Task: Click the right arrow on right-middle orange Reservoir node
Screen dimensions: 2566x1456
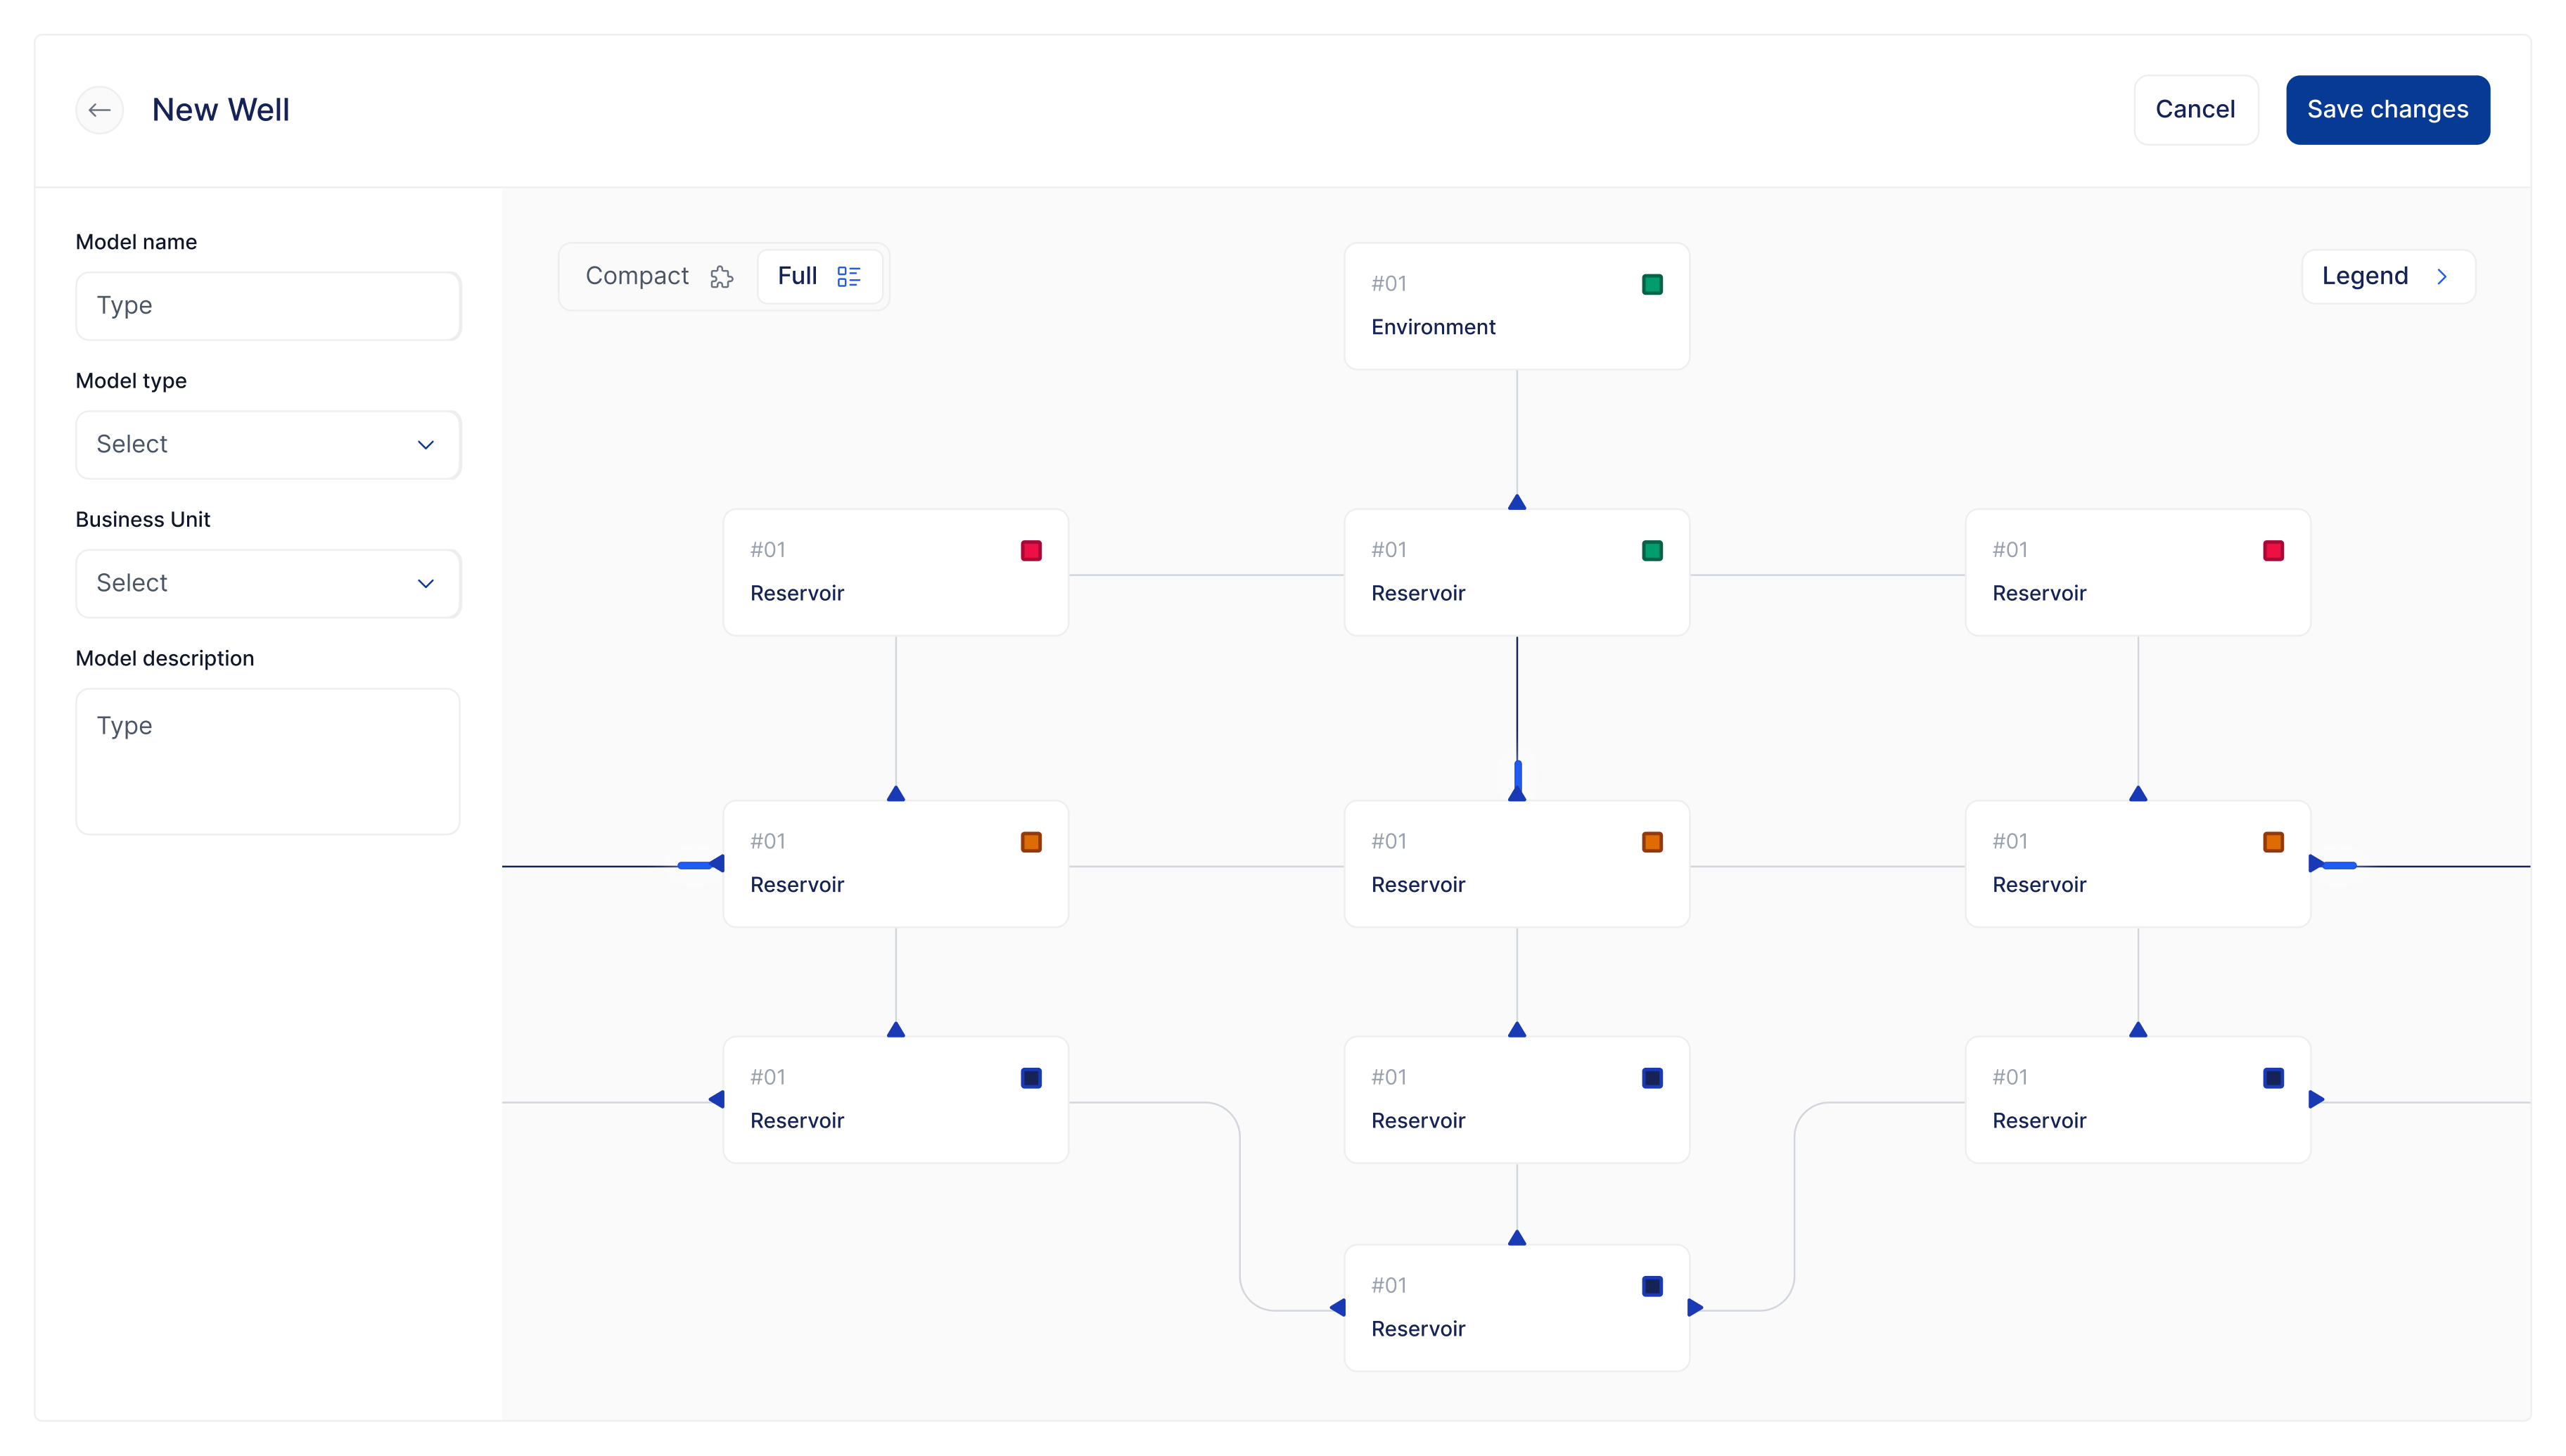Action: tap(2316, 864)
